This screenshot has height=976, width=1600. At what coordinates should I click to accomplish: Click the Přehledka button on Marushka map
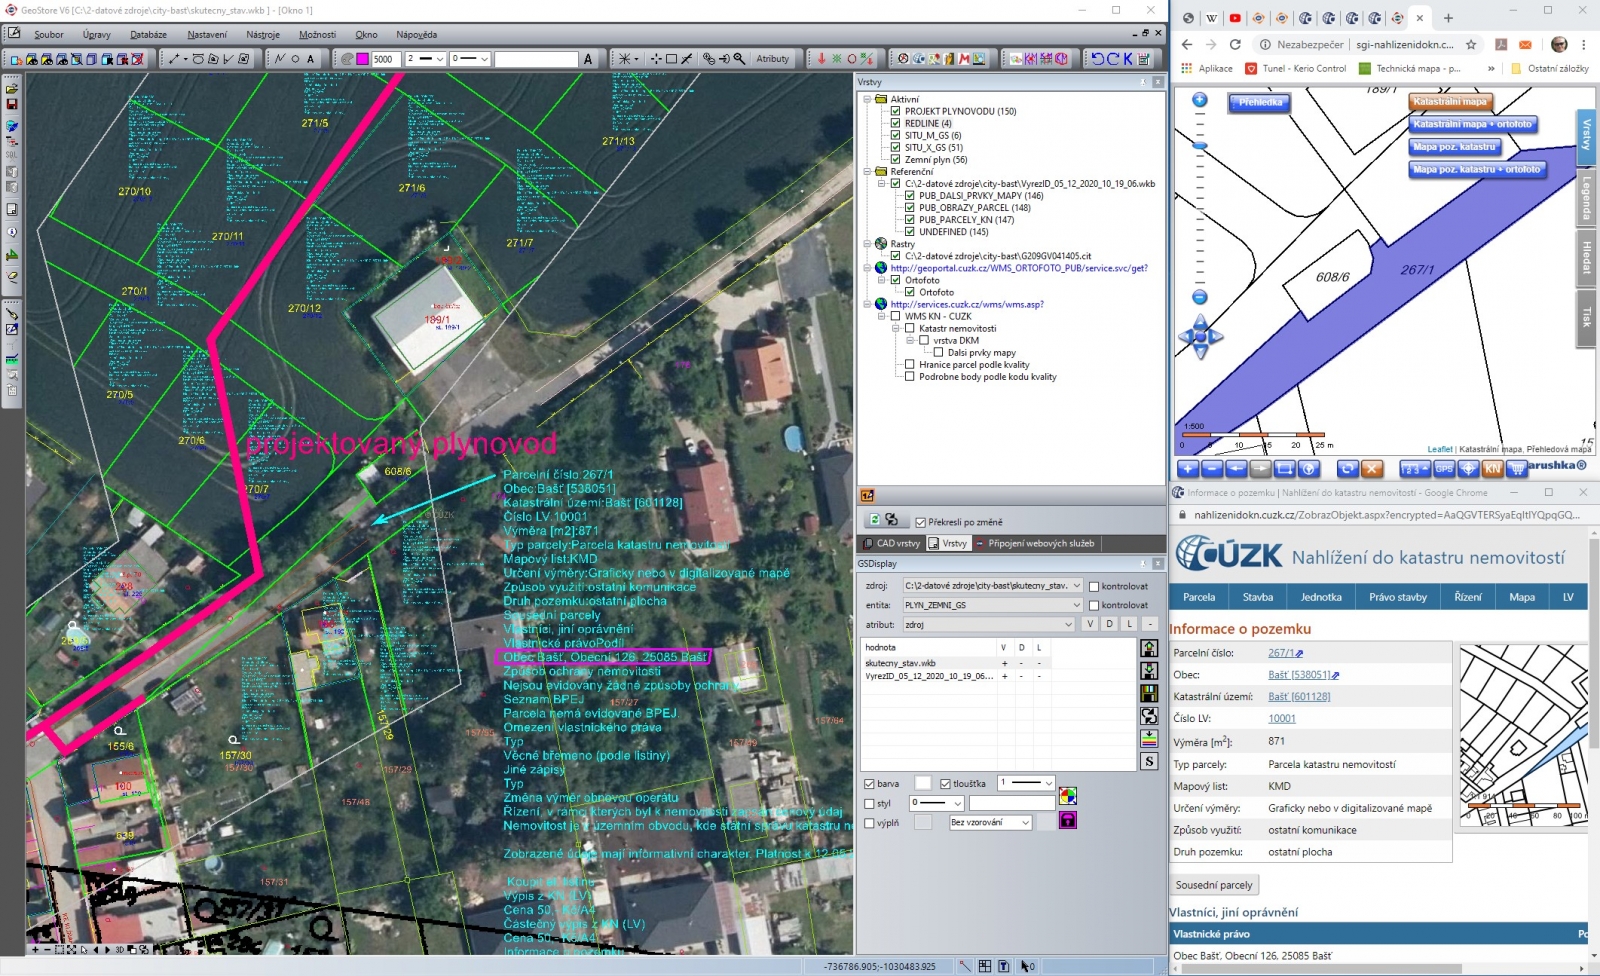pyautogui.click(x=1260, y=102)
